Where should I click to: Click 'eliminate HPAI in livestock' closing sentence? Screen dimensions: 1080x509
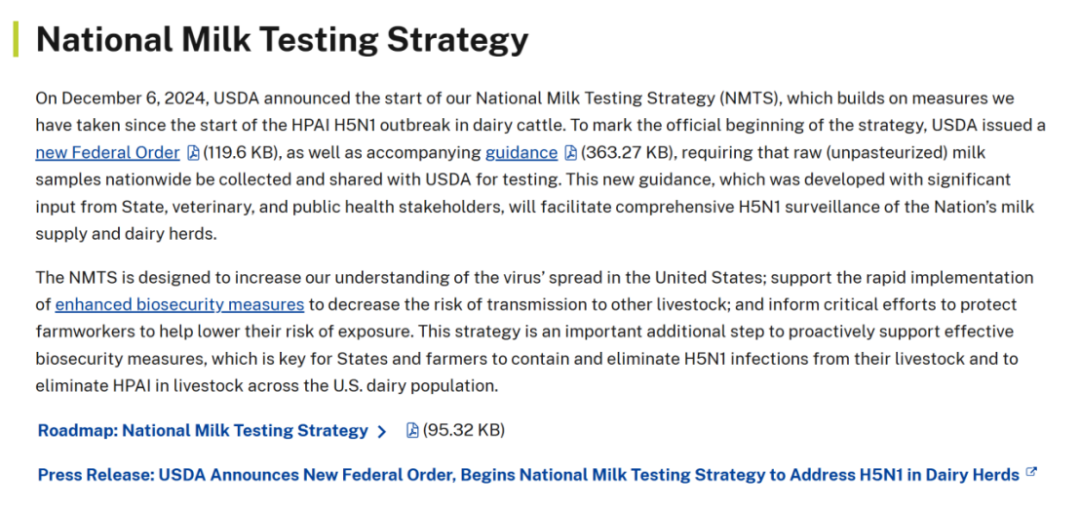(x=265, y=385)
